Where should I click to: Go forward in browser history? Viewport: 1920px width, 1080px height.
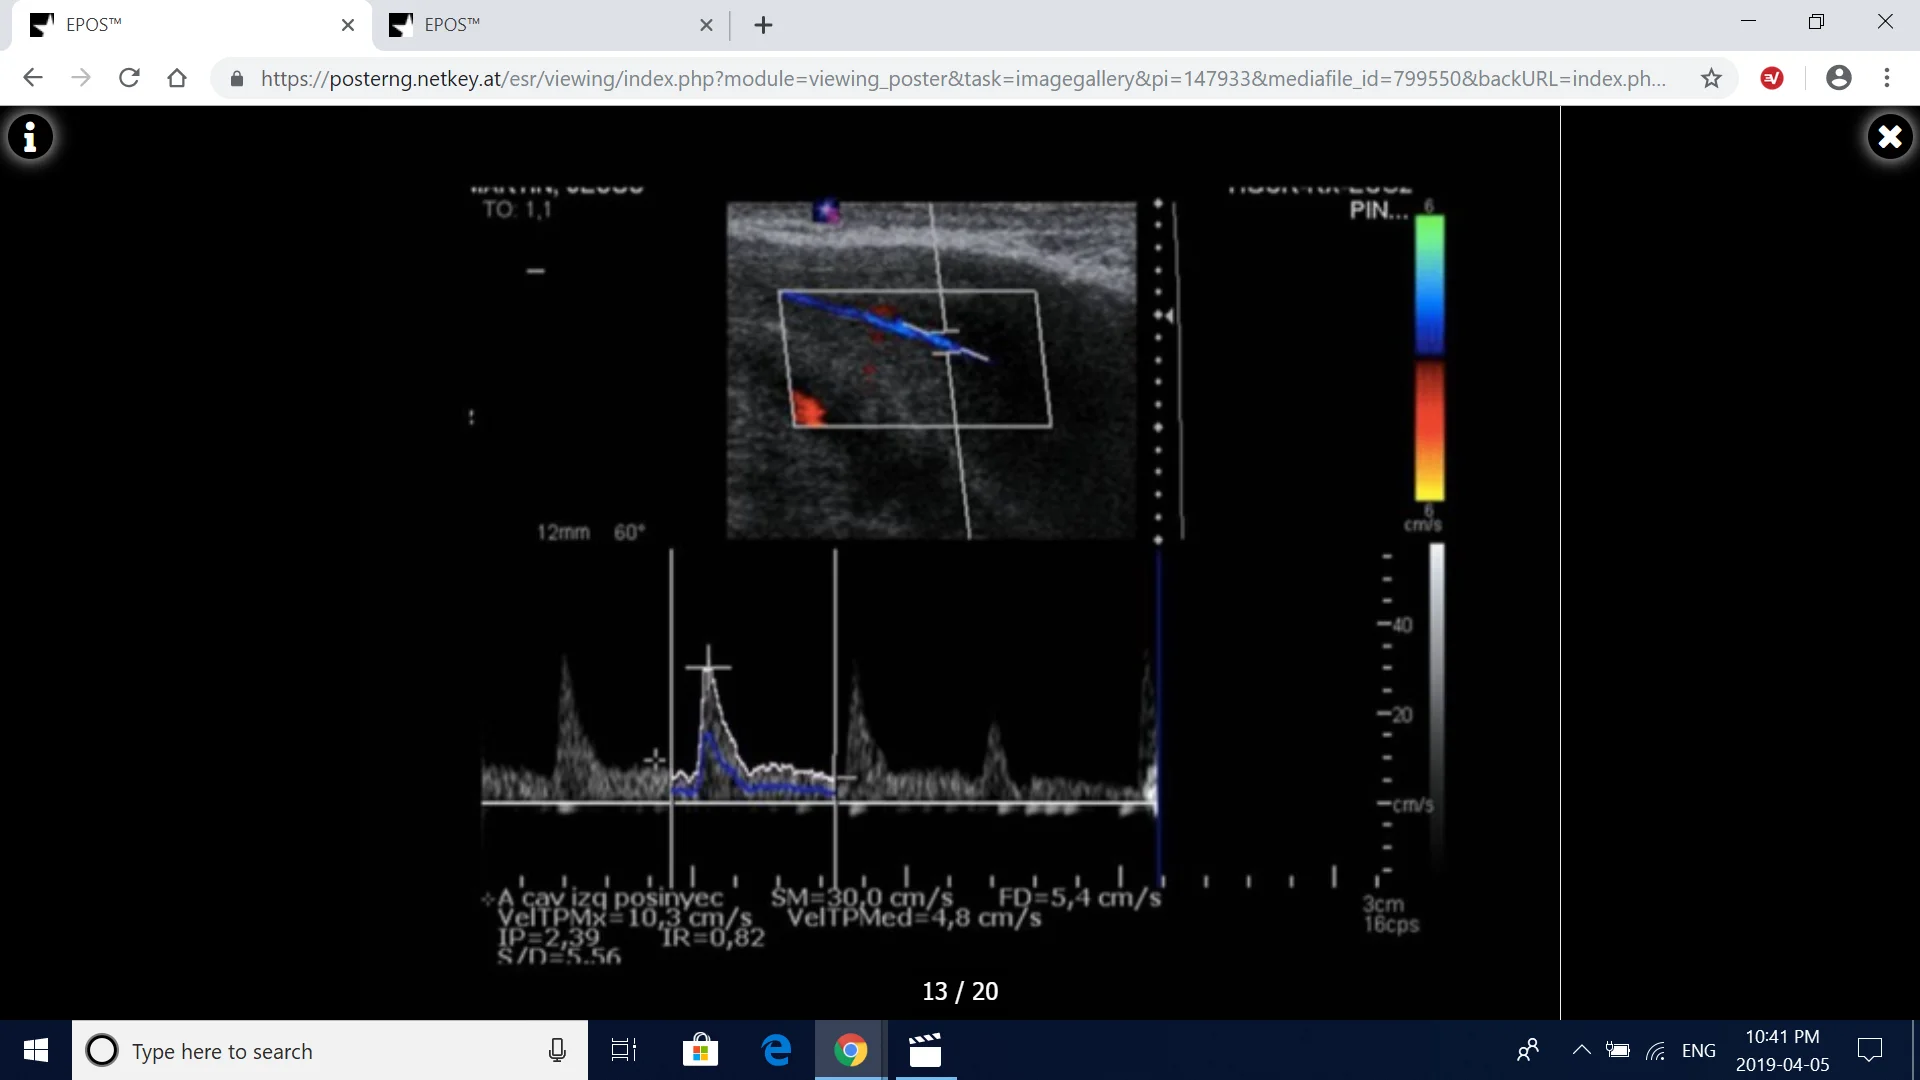click(81, 78)
